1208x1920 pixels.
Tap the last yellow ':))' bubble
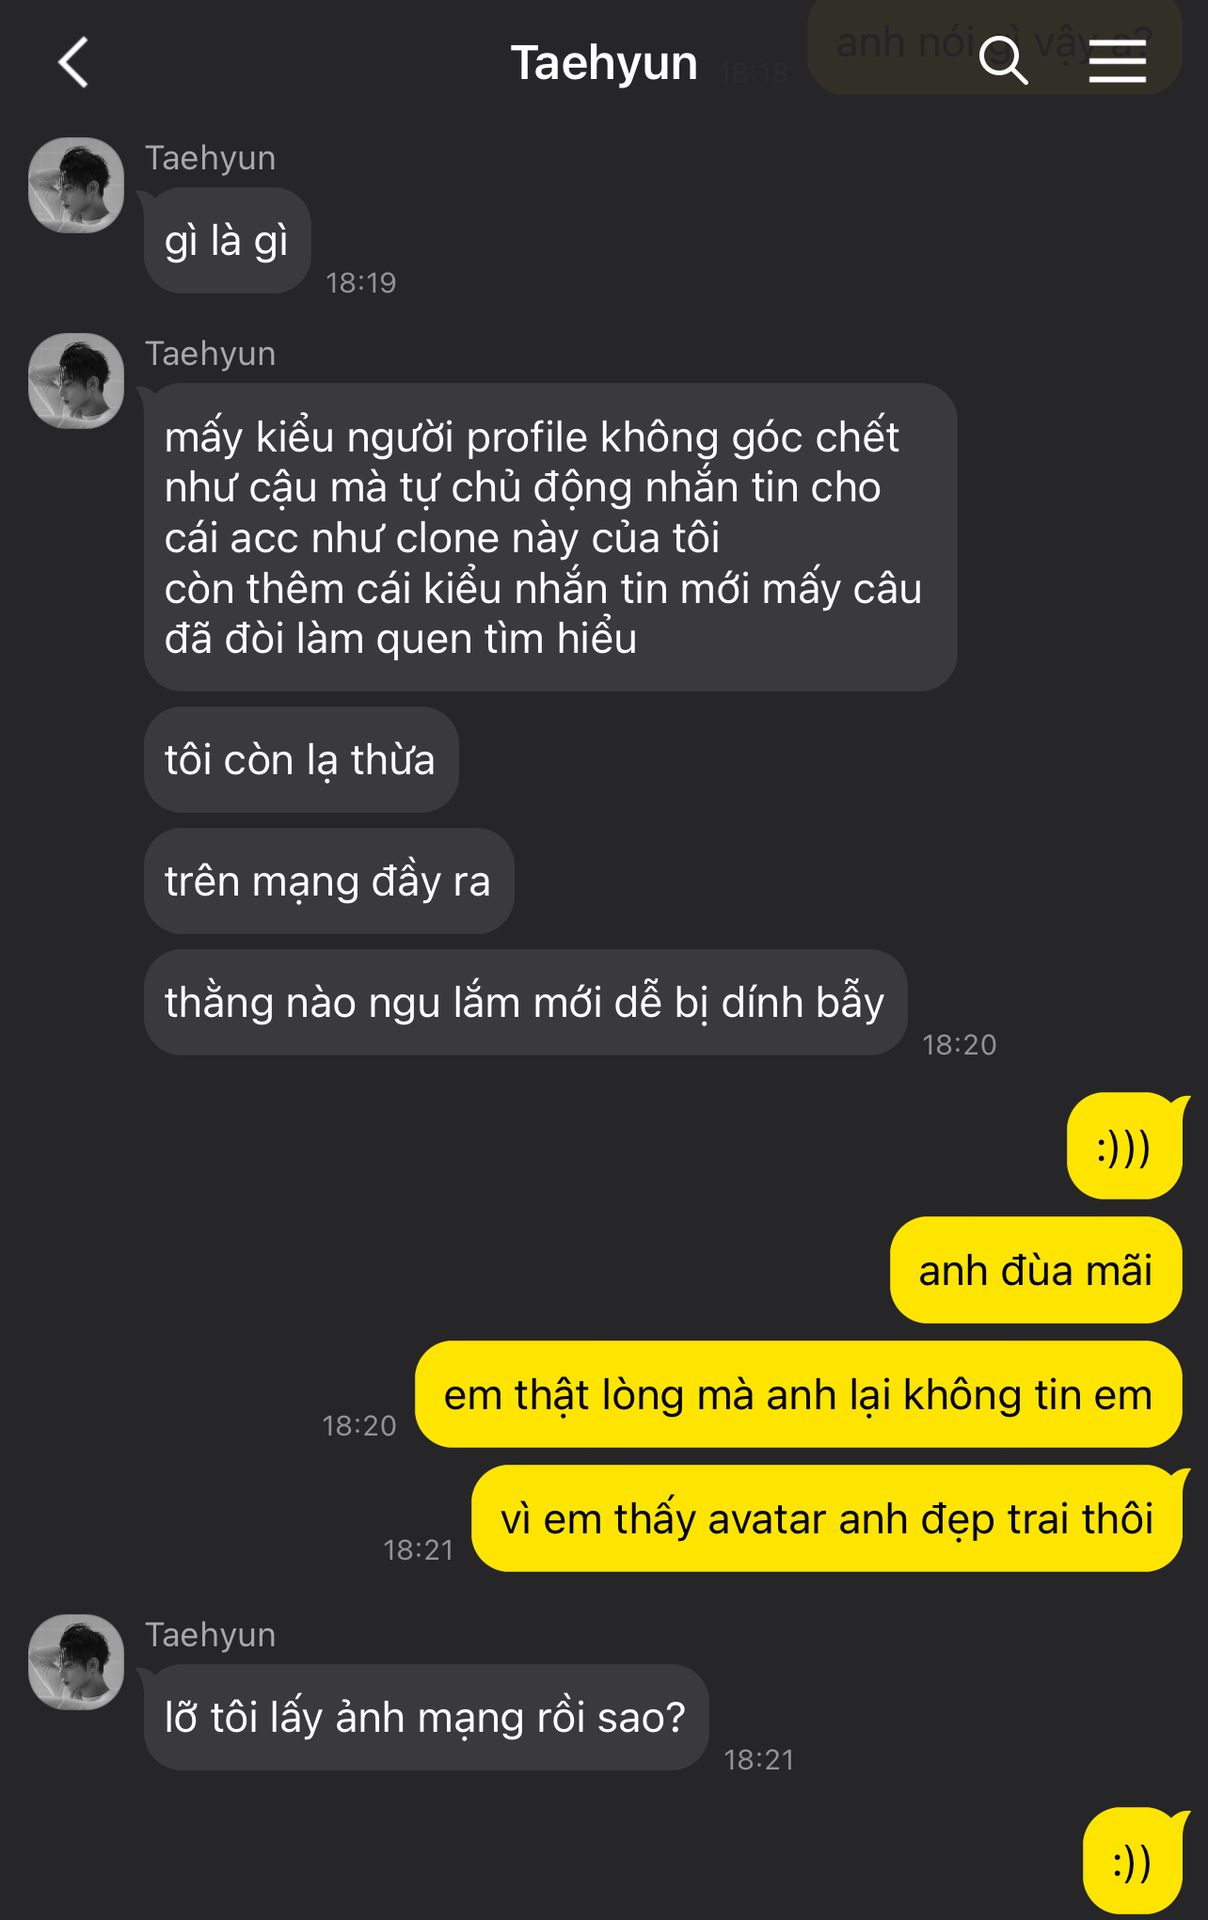point(1133,1862)
